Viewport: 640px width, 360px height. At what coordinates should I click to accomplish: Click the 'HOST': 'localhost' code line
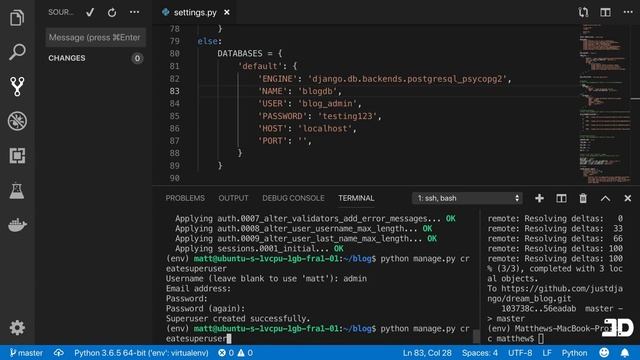coord(307,129)
